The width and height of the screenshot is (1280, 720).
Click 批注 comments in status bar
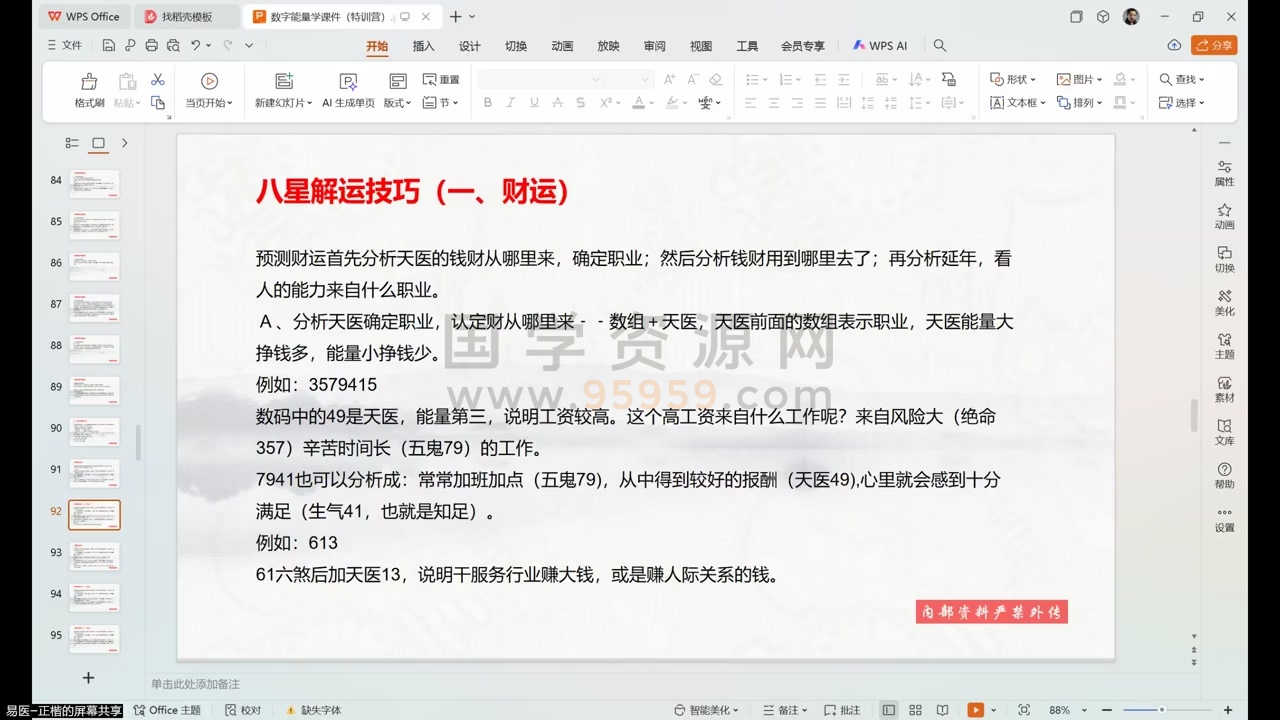pos(841,710)
